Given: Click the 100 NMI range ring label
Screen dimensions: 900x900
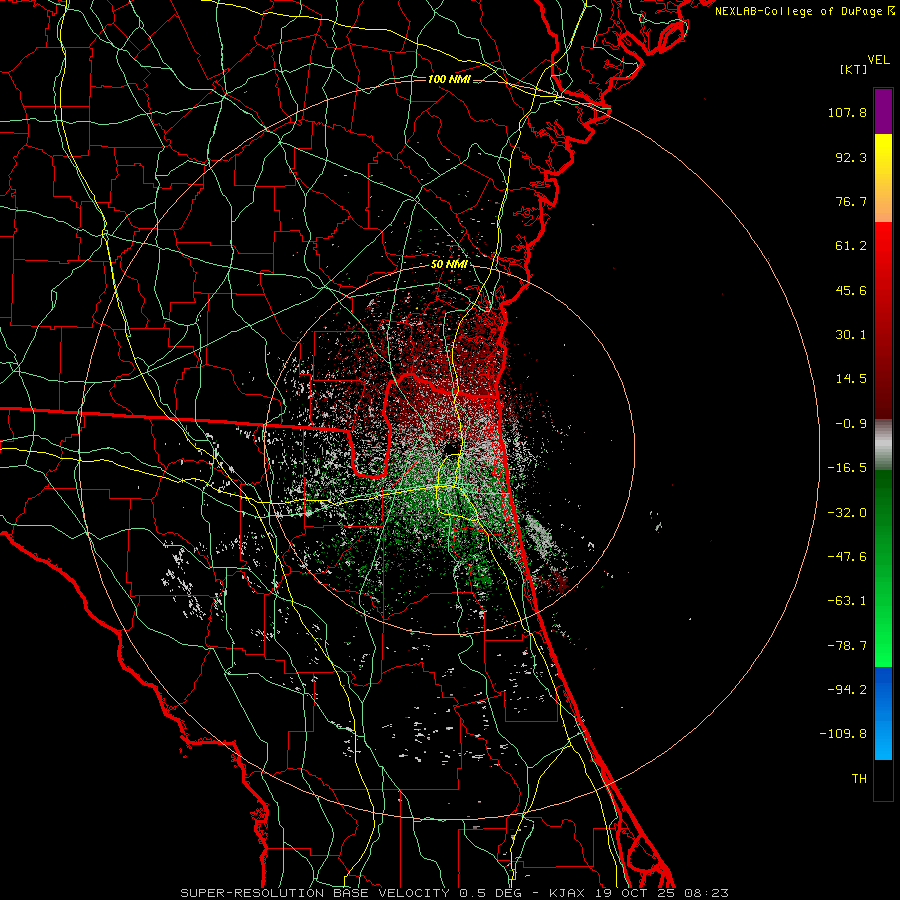Looking at the screenshot, I should 449,79.
